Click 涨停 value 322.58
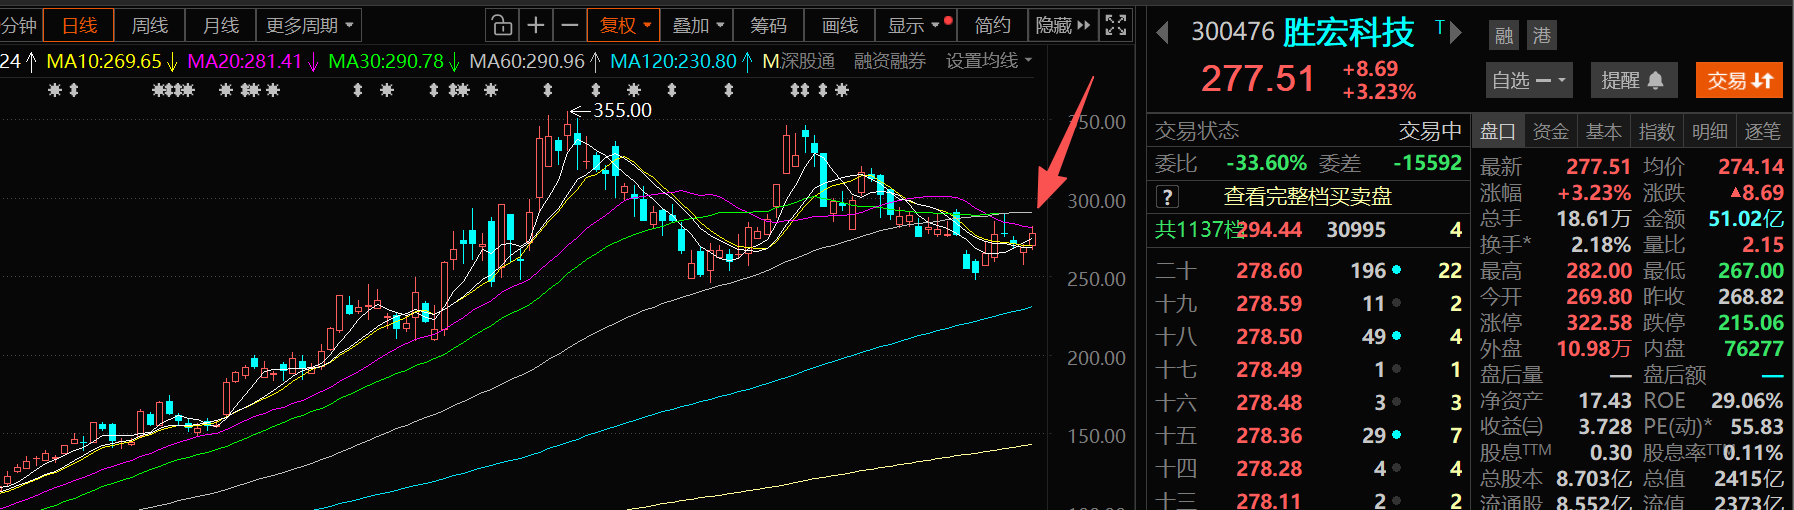1794x510 pixels. click(x=1598, y=323)
